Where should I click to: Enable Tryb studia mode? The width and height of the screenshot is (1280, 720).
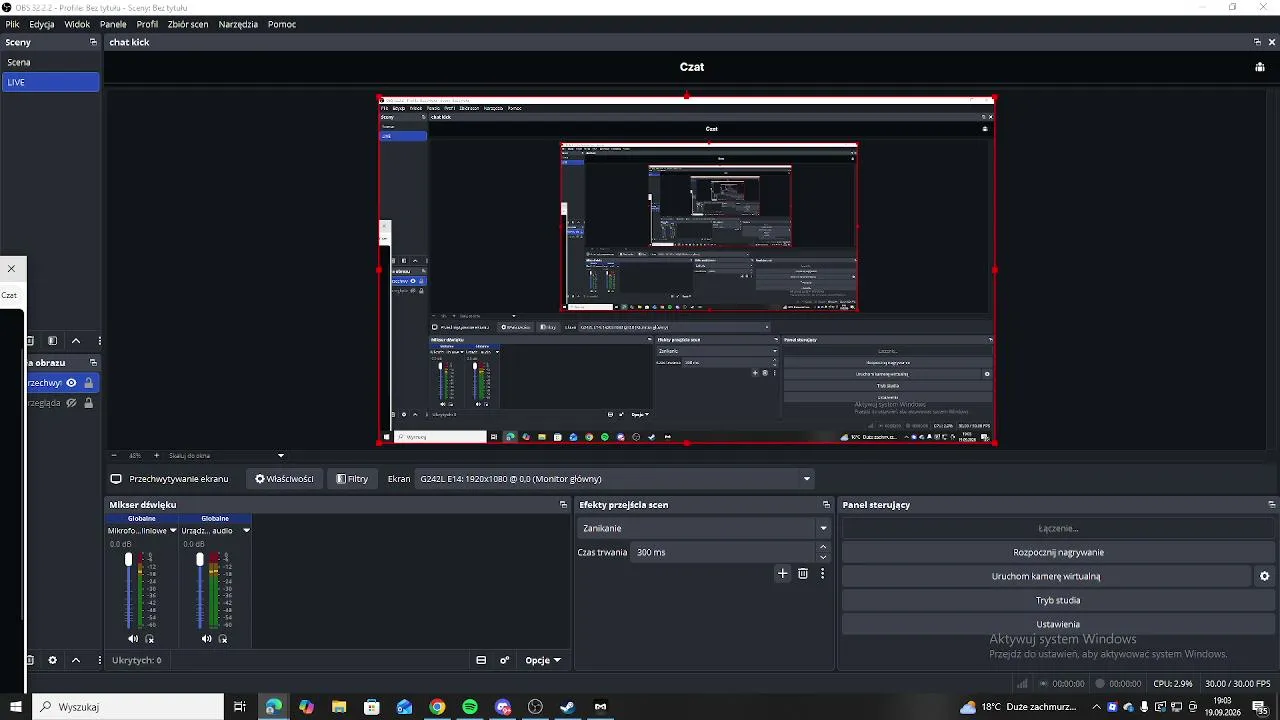click(1058, 600)
